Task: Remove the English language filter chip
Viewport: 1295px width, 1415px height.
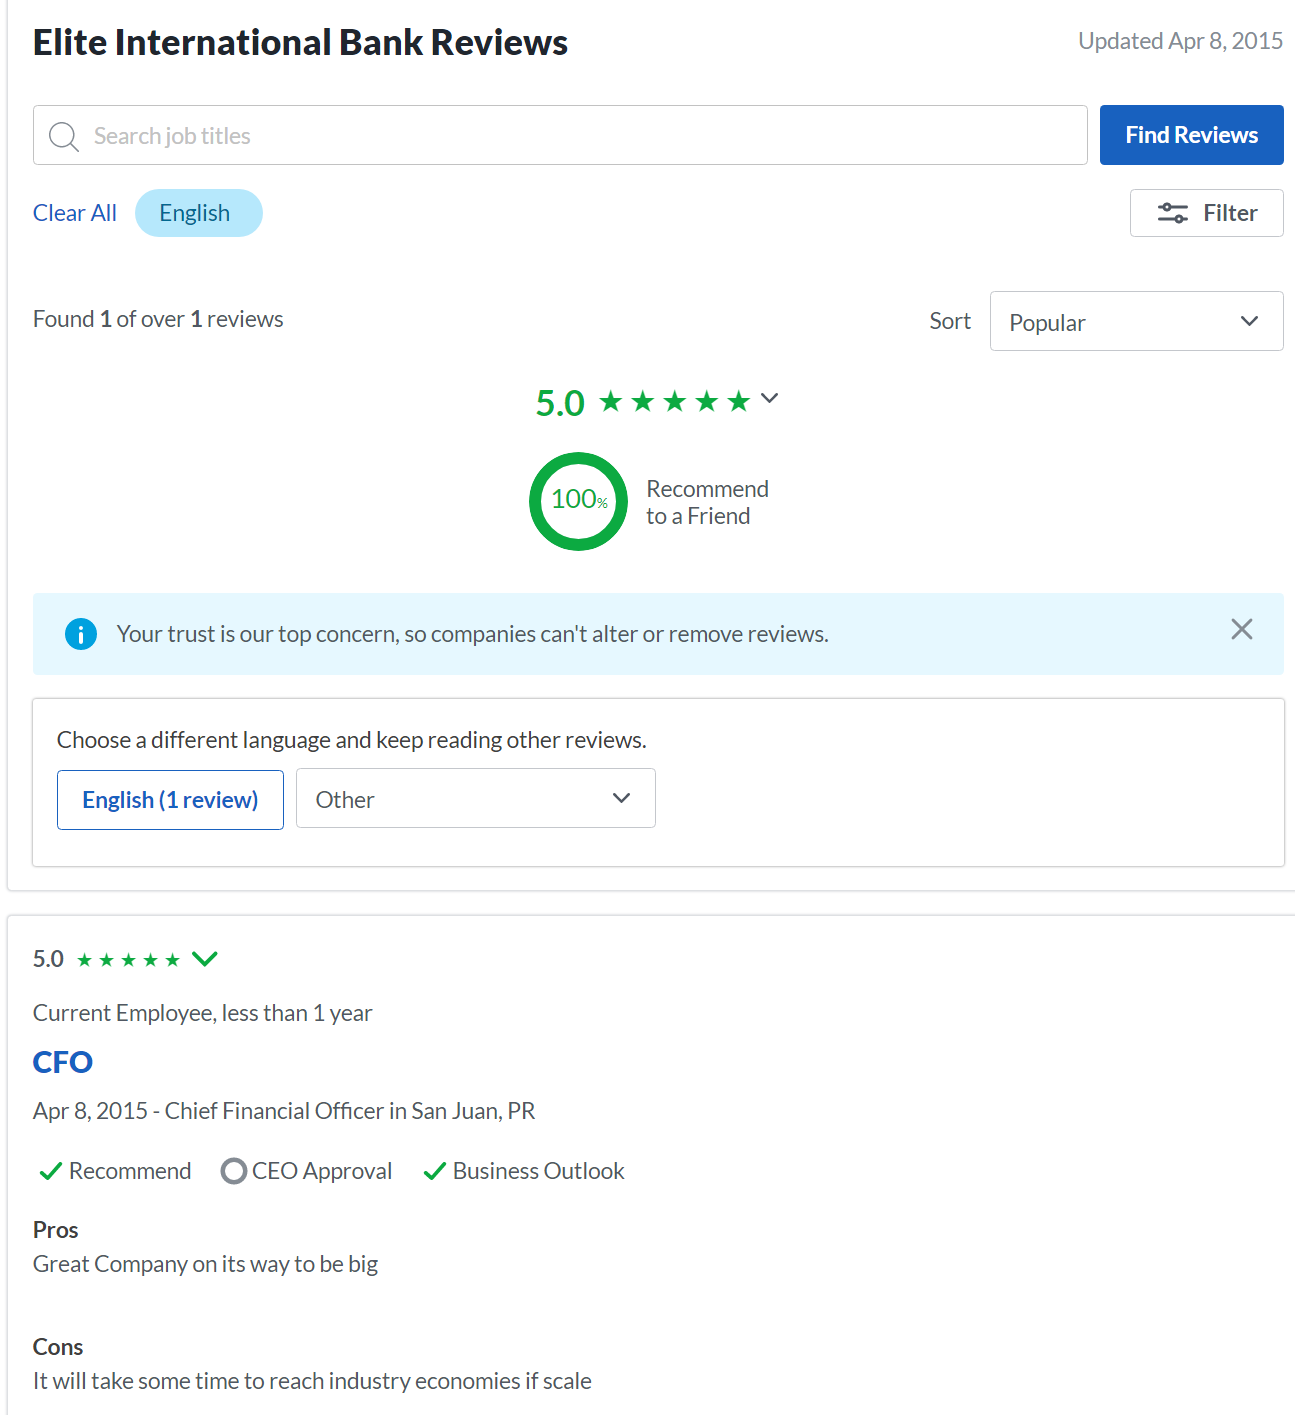Action: click(199, 213)
